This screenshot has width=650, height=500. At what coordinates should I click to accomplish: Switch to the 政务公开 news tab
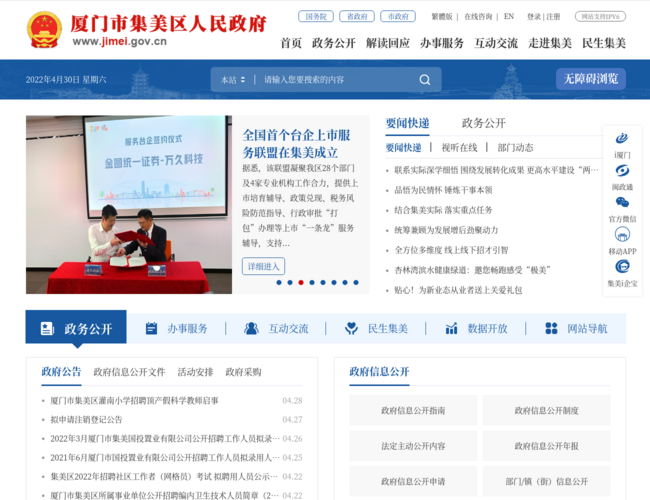click(483, 123)
